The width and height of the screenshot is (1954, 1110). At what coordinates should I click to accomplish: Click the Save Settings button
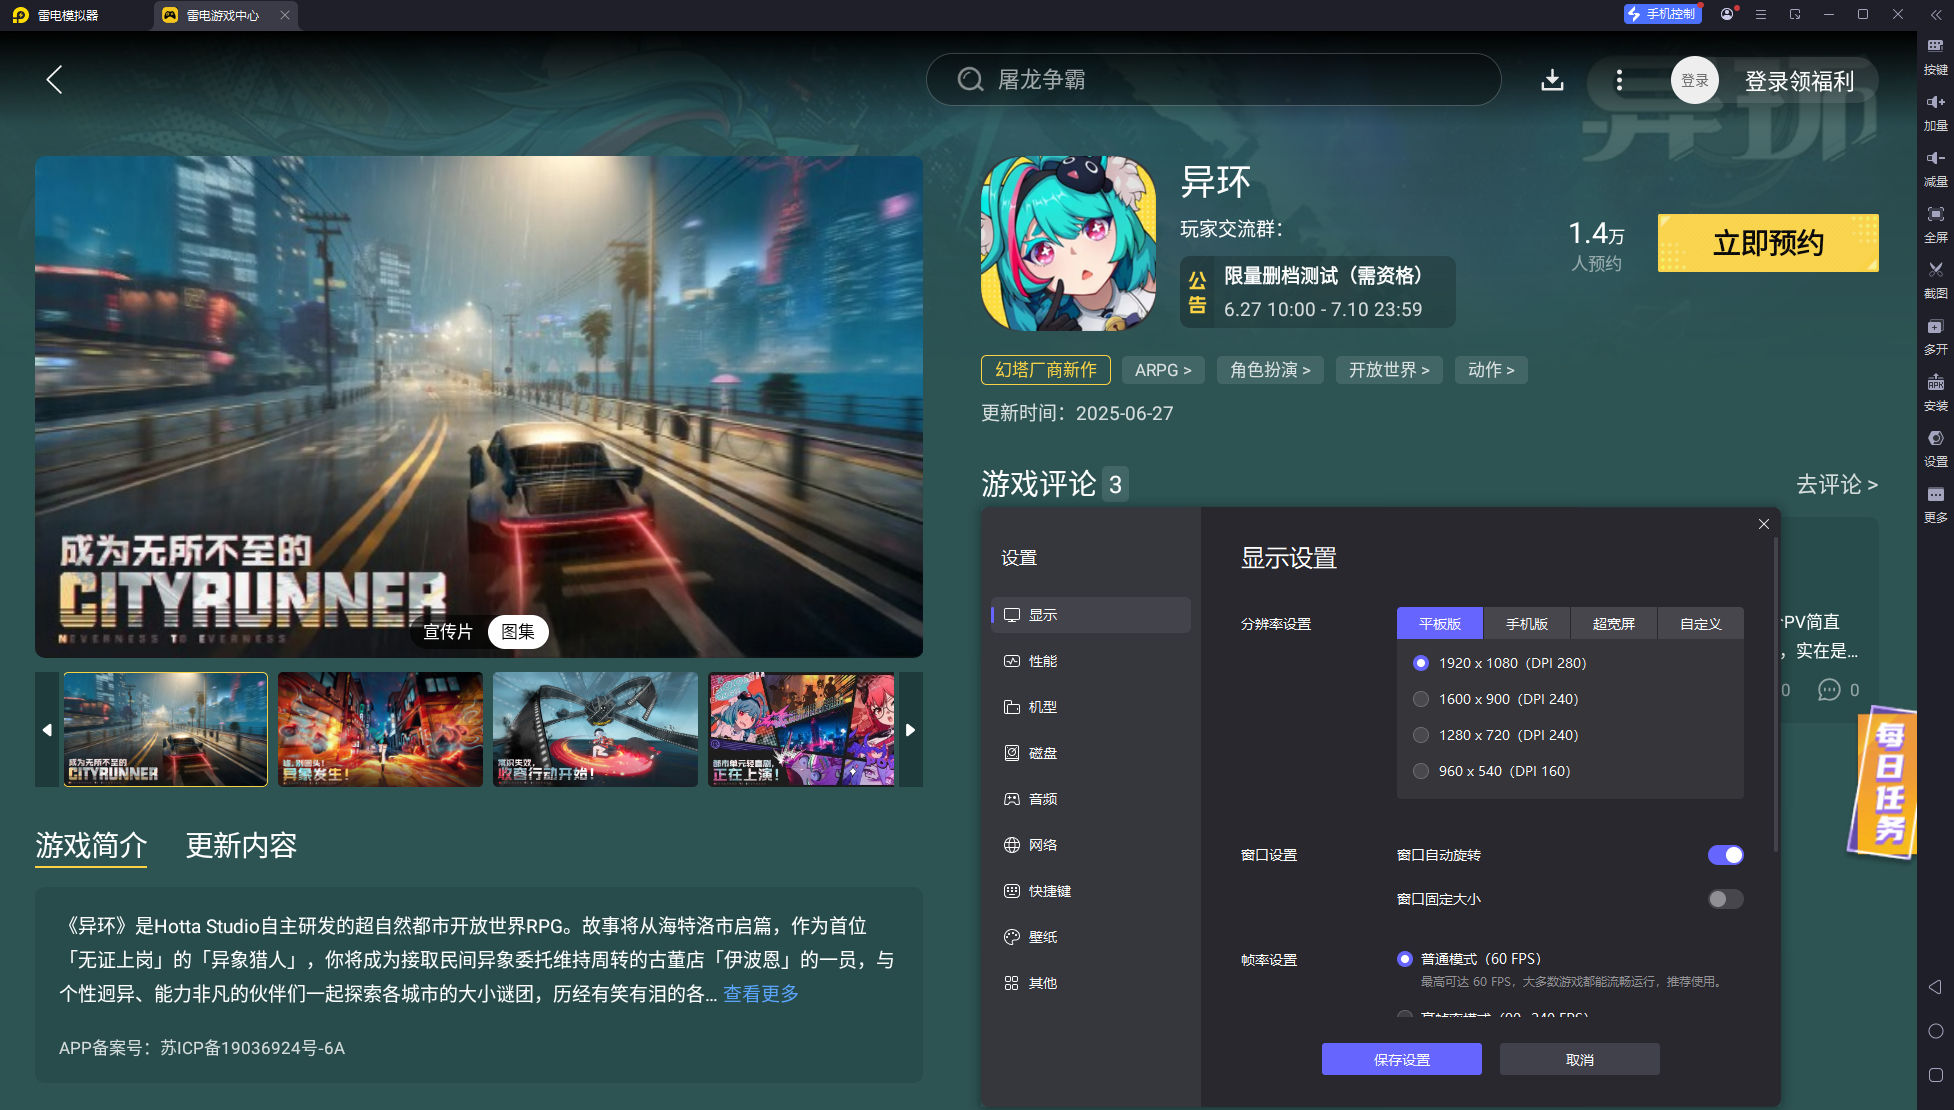click(x=1401, y=1060)
